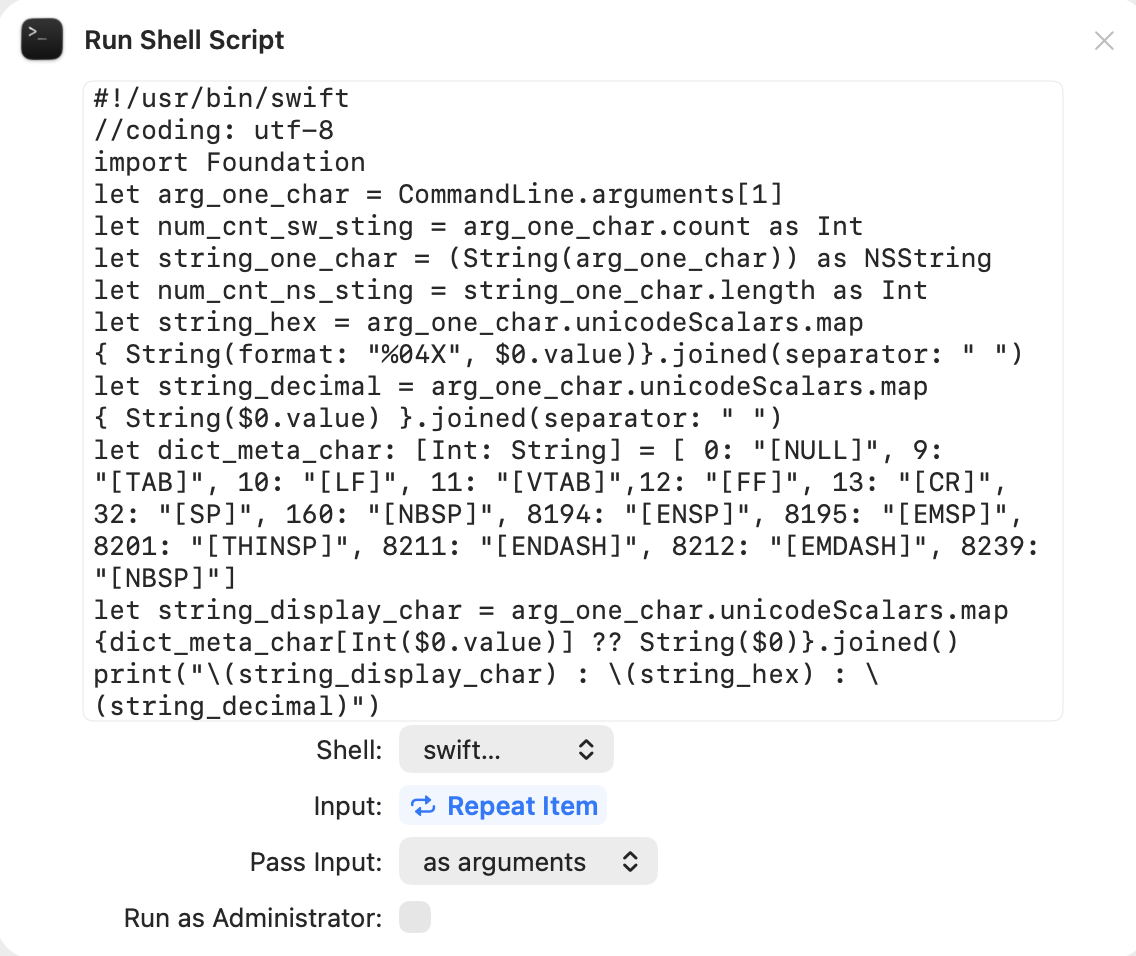The height and width of the screenshot is (956, 1136).
Task: Click the '#!/usr/bin/swift' shebang line
Action: (x=222, y=98)
